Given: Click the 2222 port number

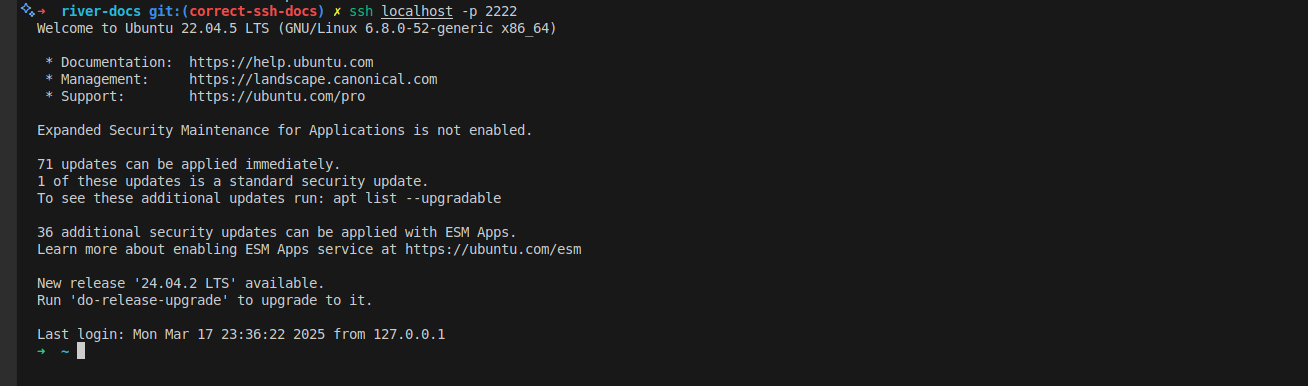Looking at the screenshot, I should (501, 11).
